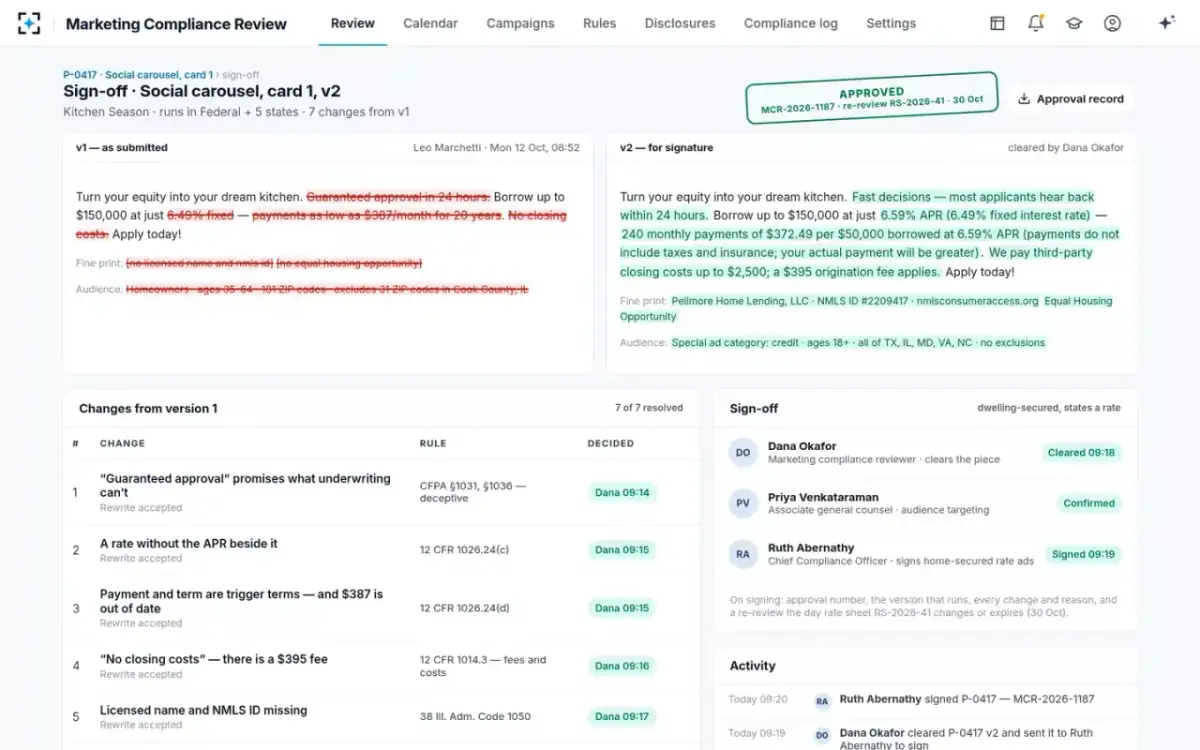The height and width of the screenshot is (750, 1200).
Task: Open the Rules tab
Action: point(599,23)
